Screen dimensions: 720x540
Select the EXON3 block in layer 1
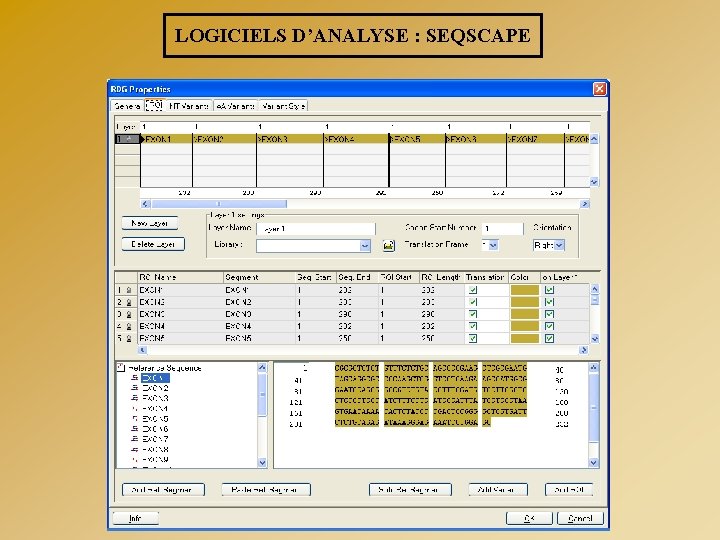[x=290, y=139]
